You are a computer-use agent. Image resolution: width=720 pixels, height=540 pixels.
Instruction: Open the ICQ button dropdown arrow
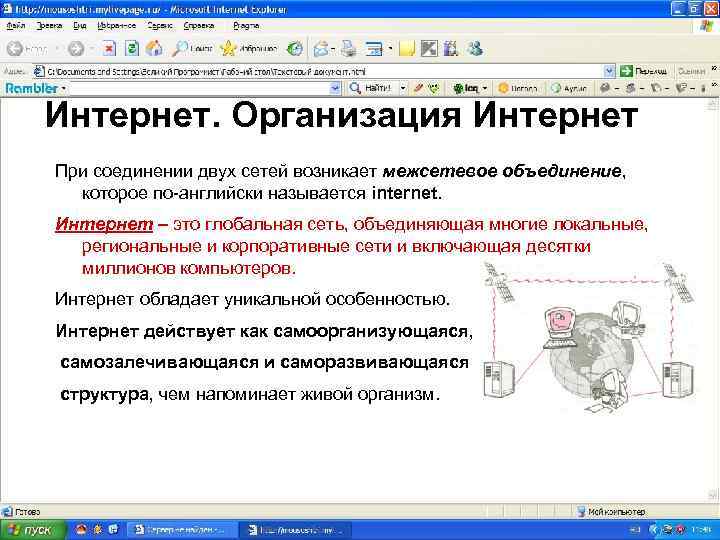(x=484, y=88)
